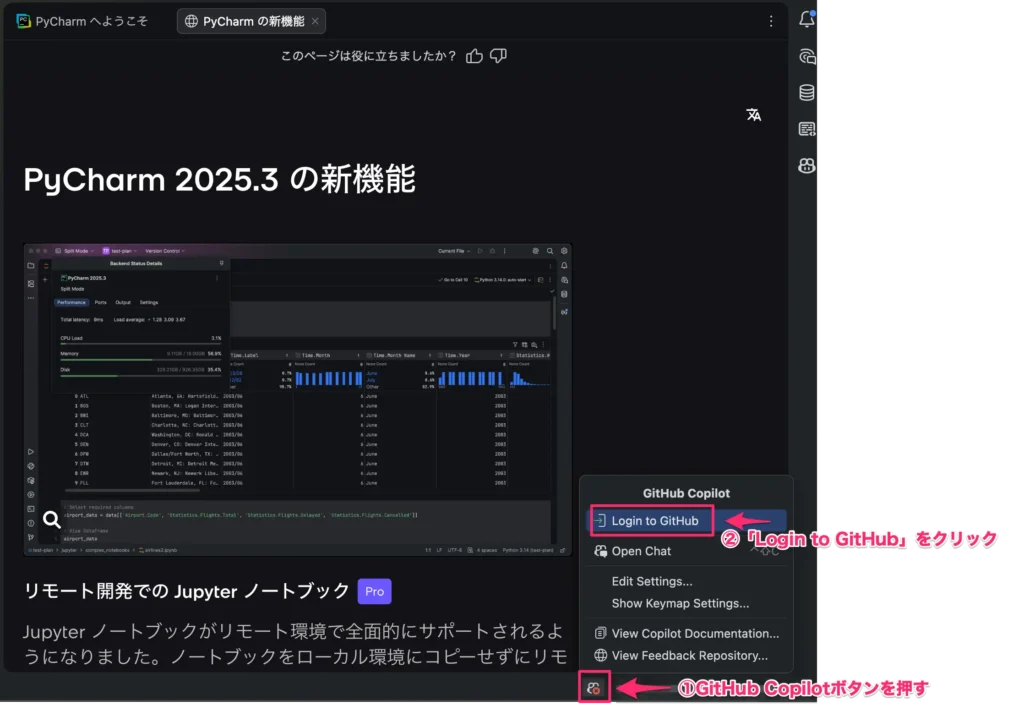Click the fourth sidebar tool window icon

[807, 129]
